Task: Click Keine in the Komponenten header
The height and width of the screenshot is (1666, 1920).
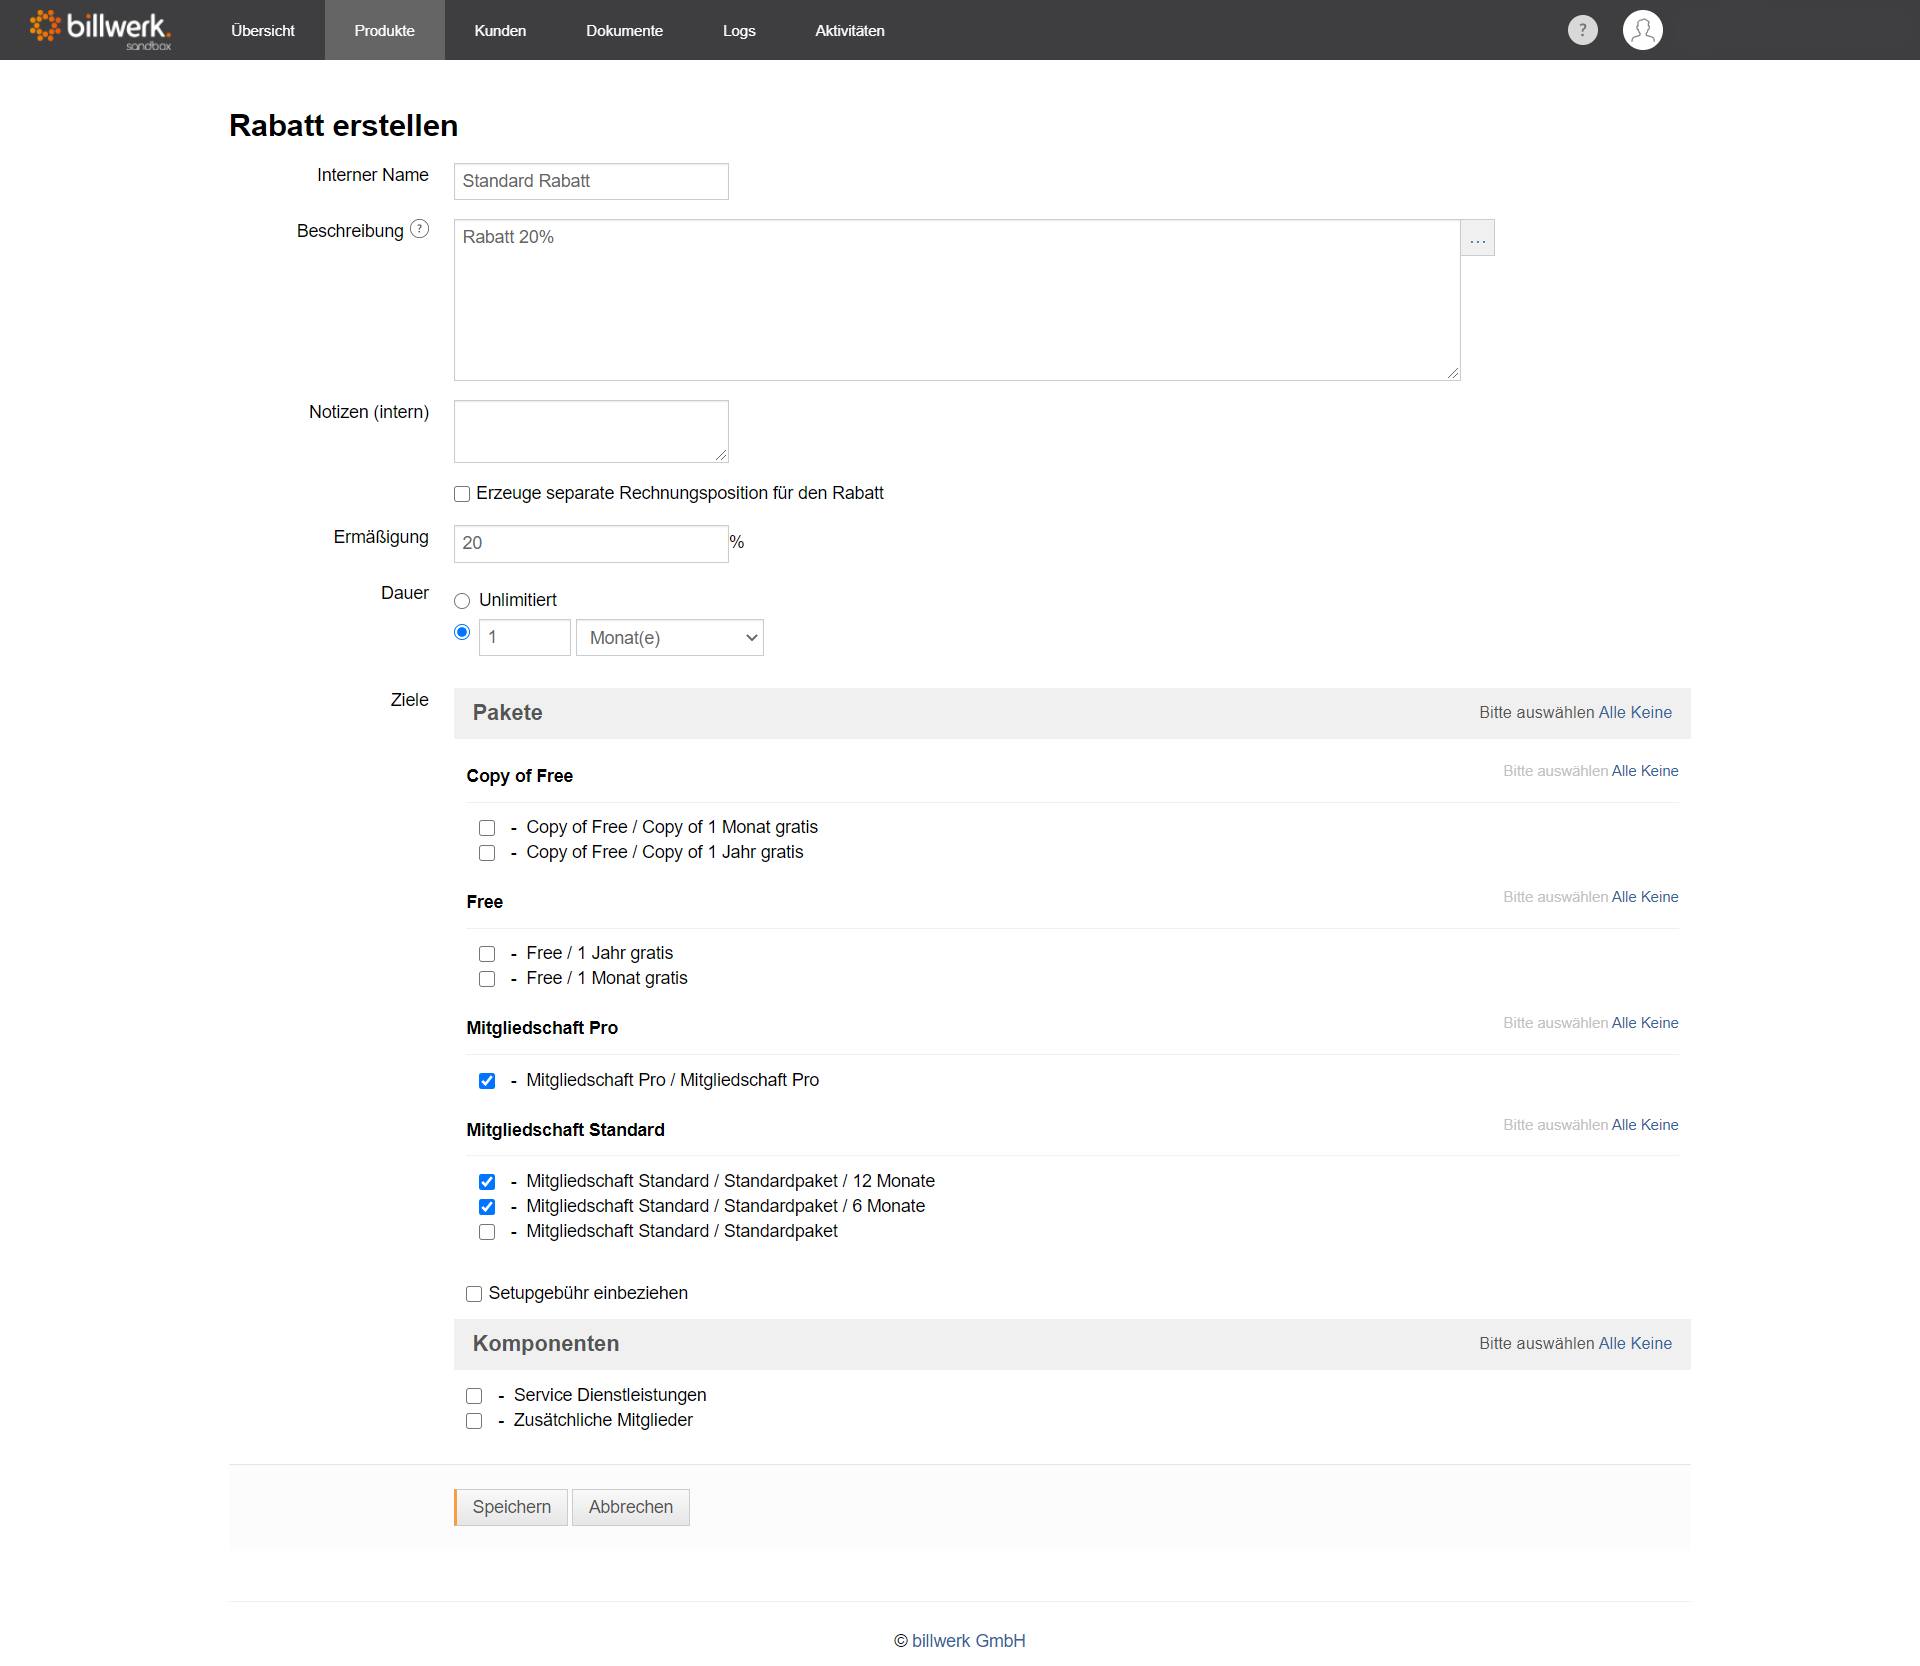Action: tap(1651, 1343)
